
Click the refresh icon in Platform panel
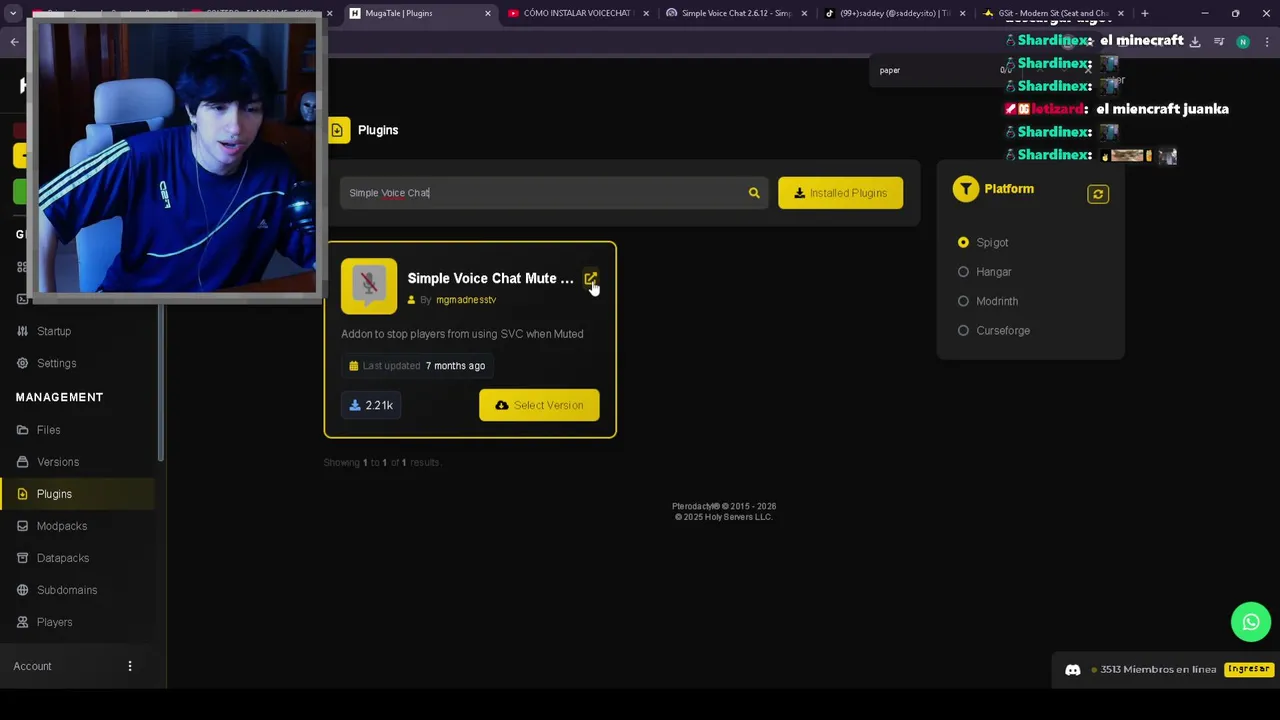1098,194
